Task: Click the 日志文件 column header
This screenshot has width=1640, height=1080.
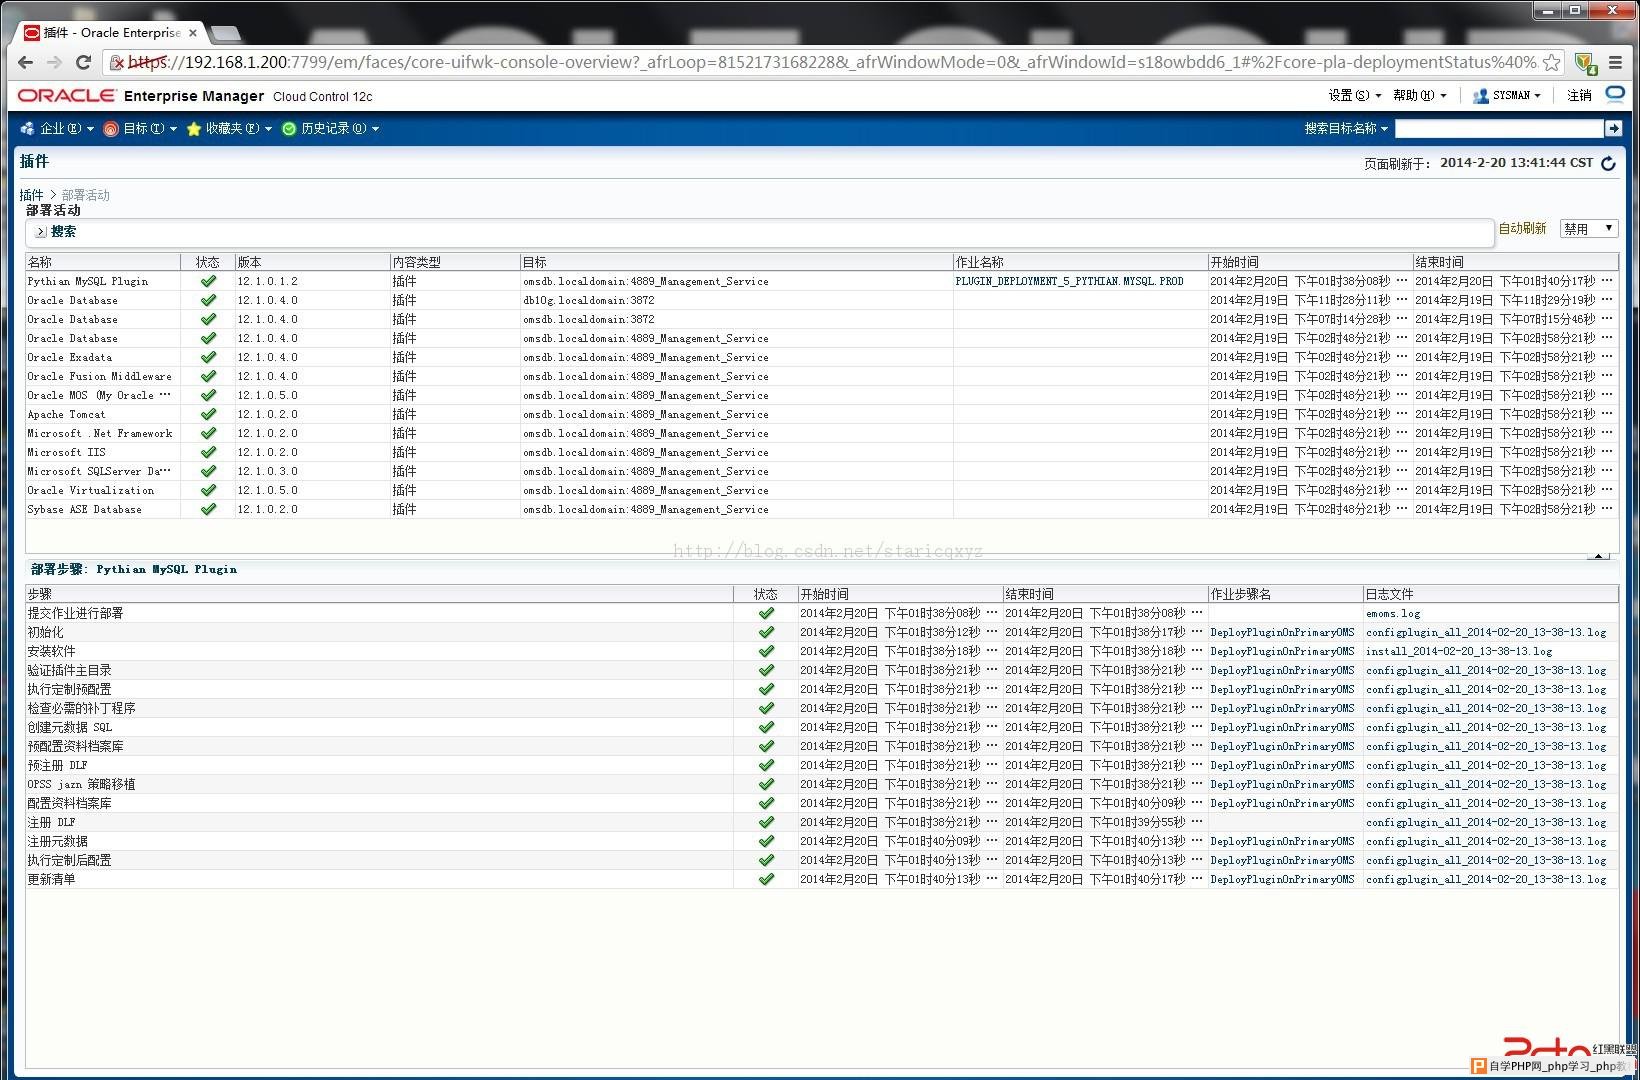Action: click(x=1490, y=594)
